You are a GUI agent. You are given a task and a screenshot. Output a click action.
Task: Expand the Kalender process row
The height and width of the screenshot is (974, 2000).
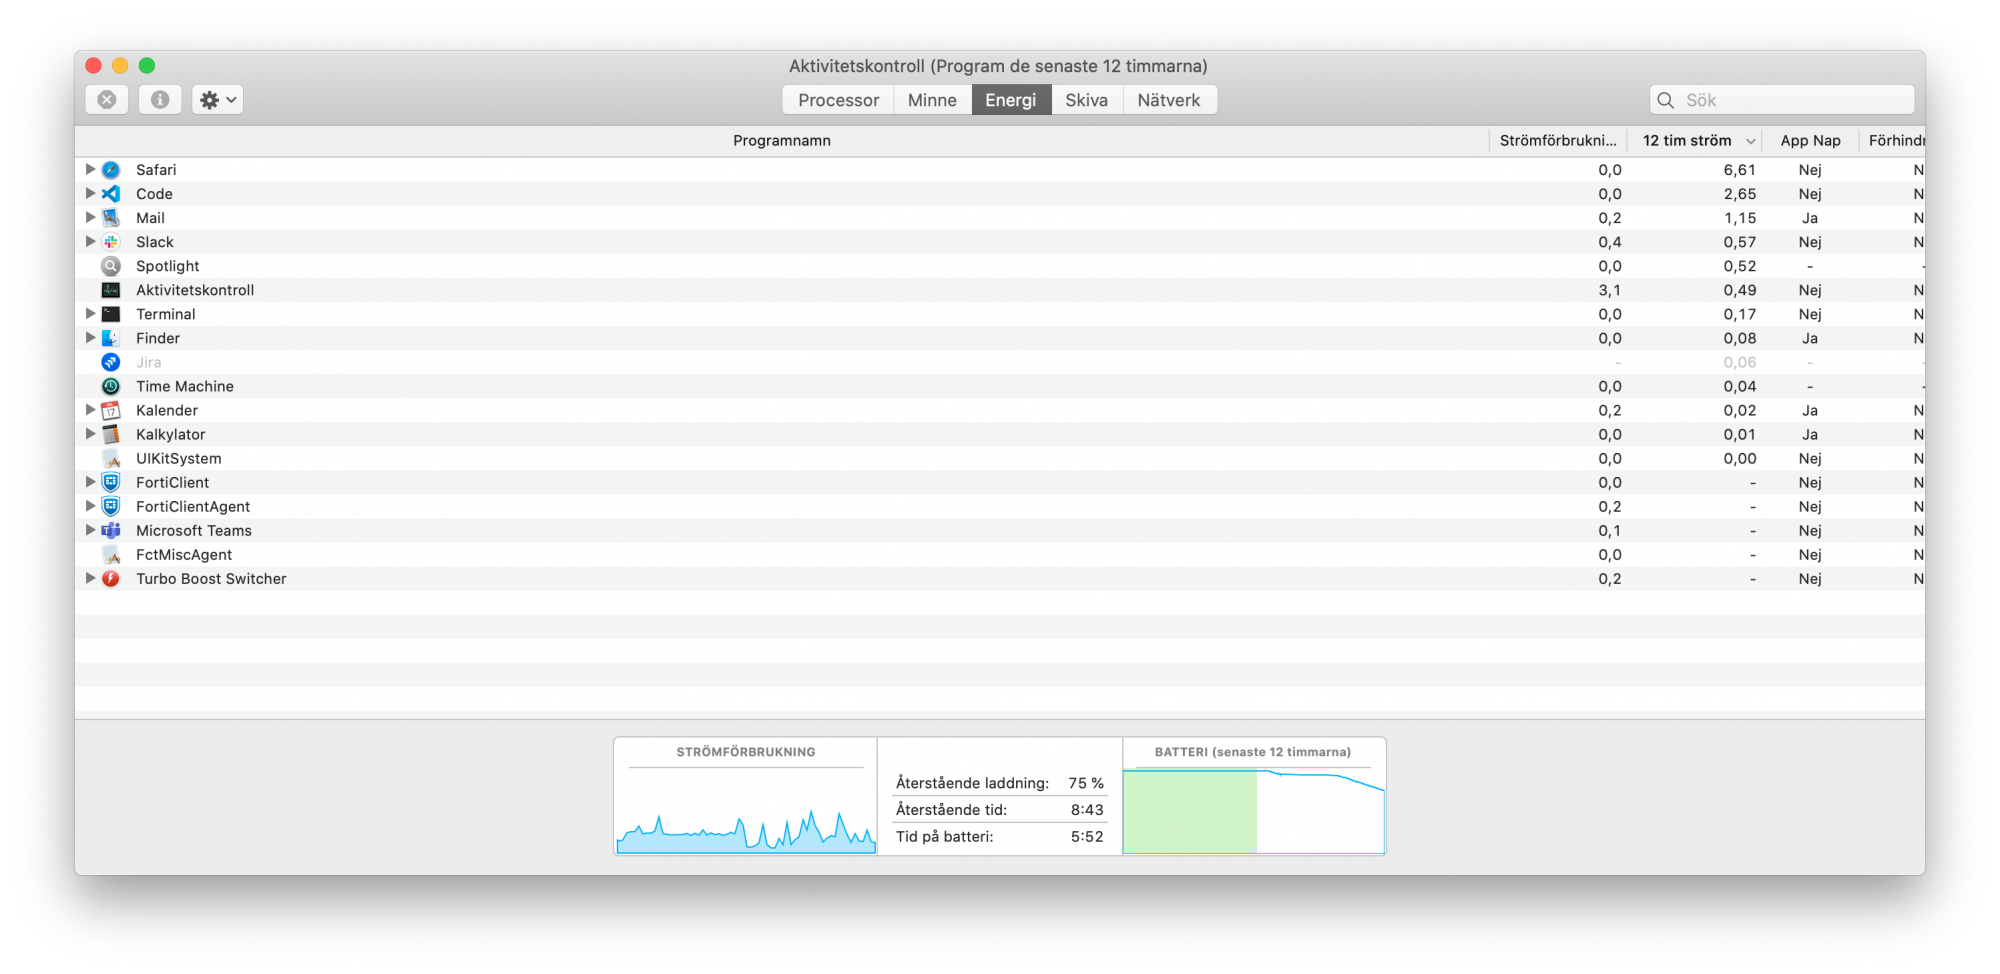[90, 410]
